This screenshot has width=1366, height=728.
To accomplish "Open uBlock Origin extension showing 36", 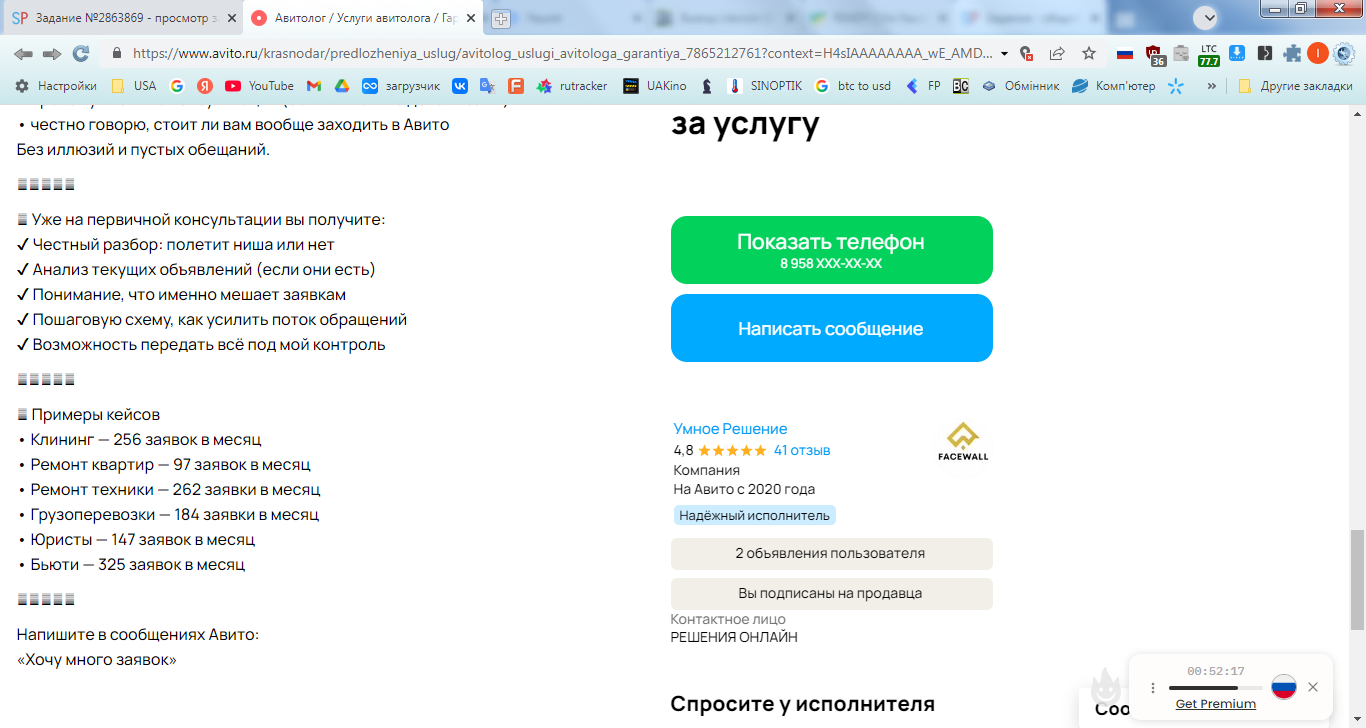I will [1155, 55].
